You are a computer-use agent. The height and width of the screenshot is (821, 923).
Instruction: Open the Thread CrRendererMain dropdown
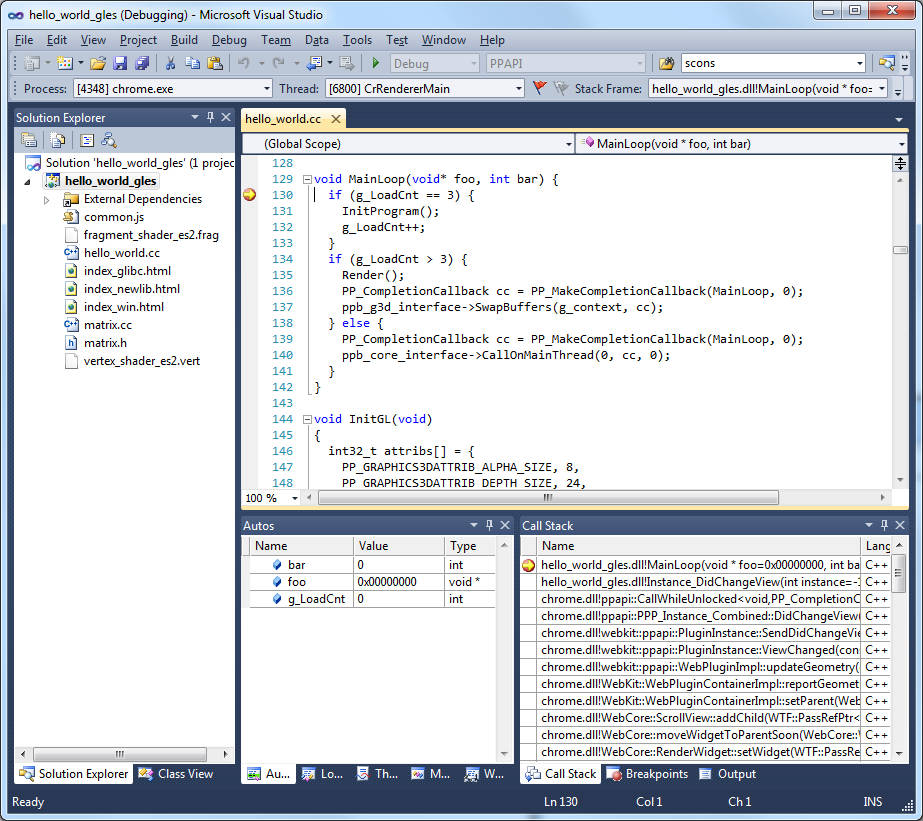point(519,89)
